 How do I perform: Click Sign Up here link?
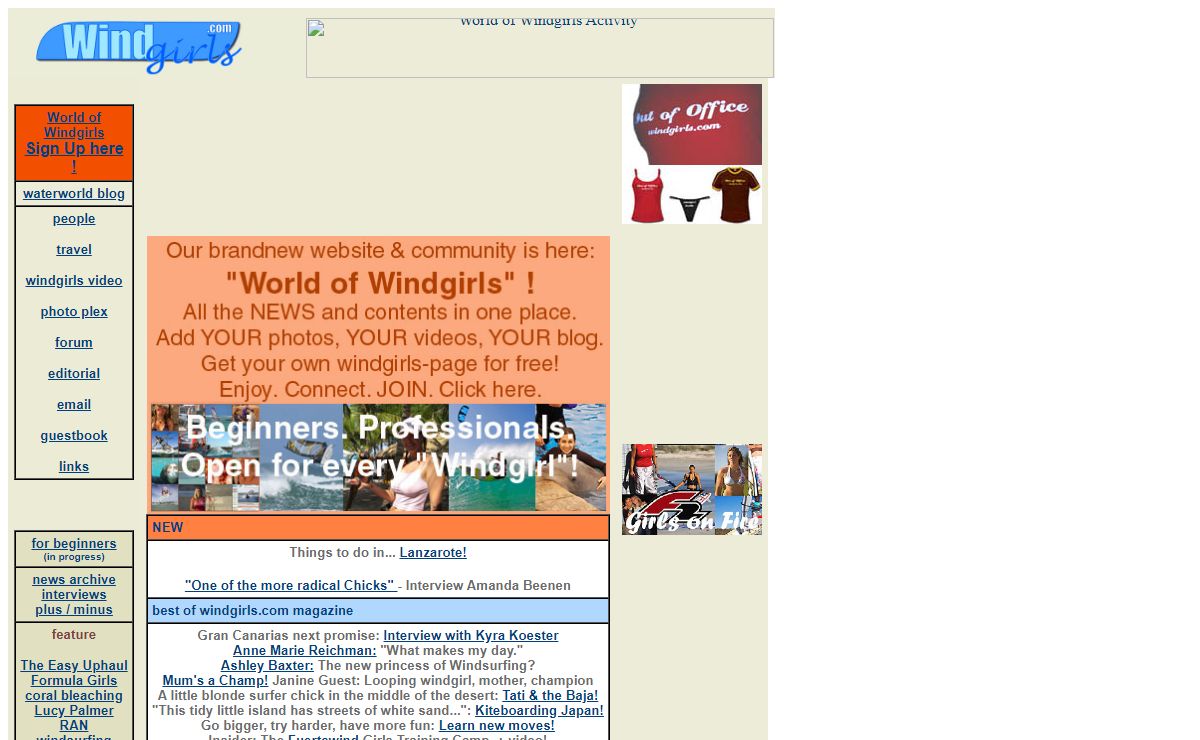tap(75, 157)
